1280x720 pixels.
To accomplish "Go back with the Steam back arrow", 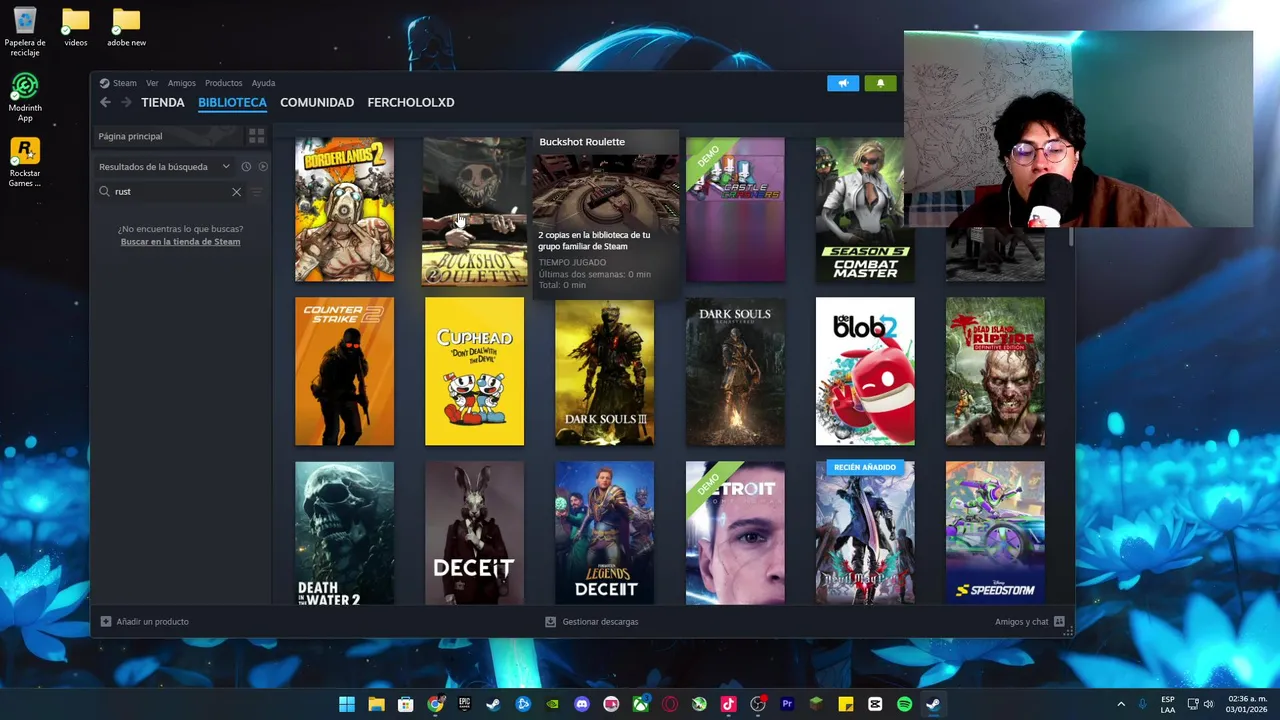I will click(x=105, y=102).
